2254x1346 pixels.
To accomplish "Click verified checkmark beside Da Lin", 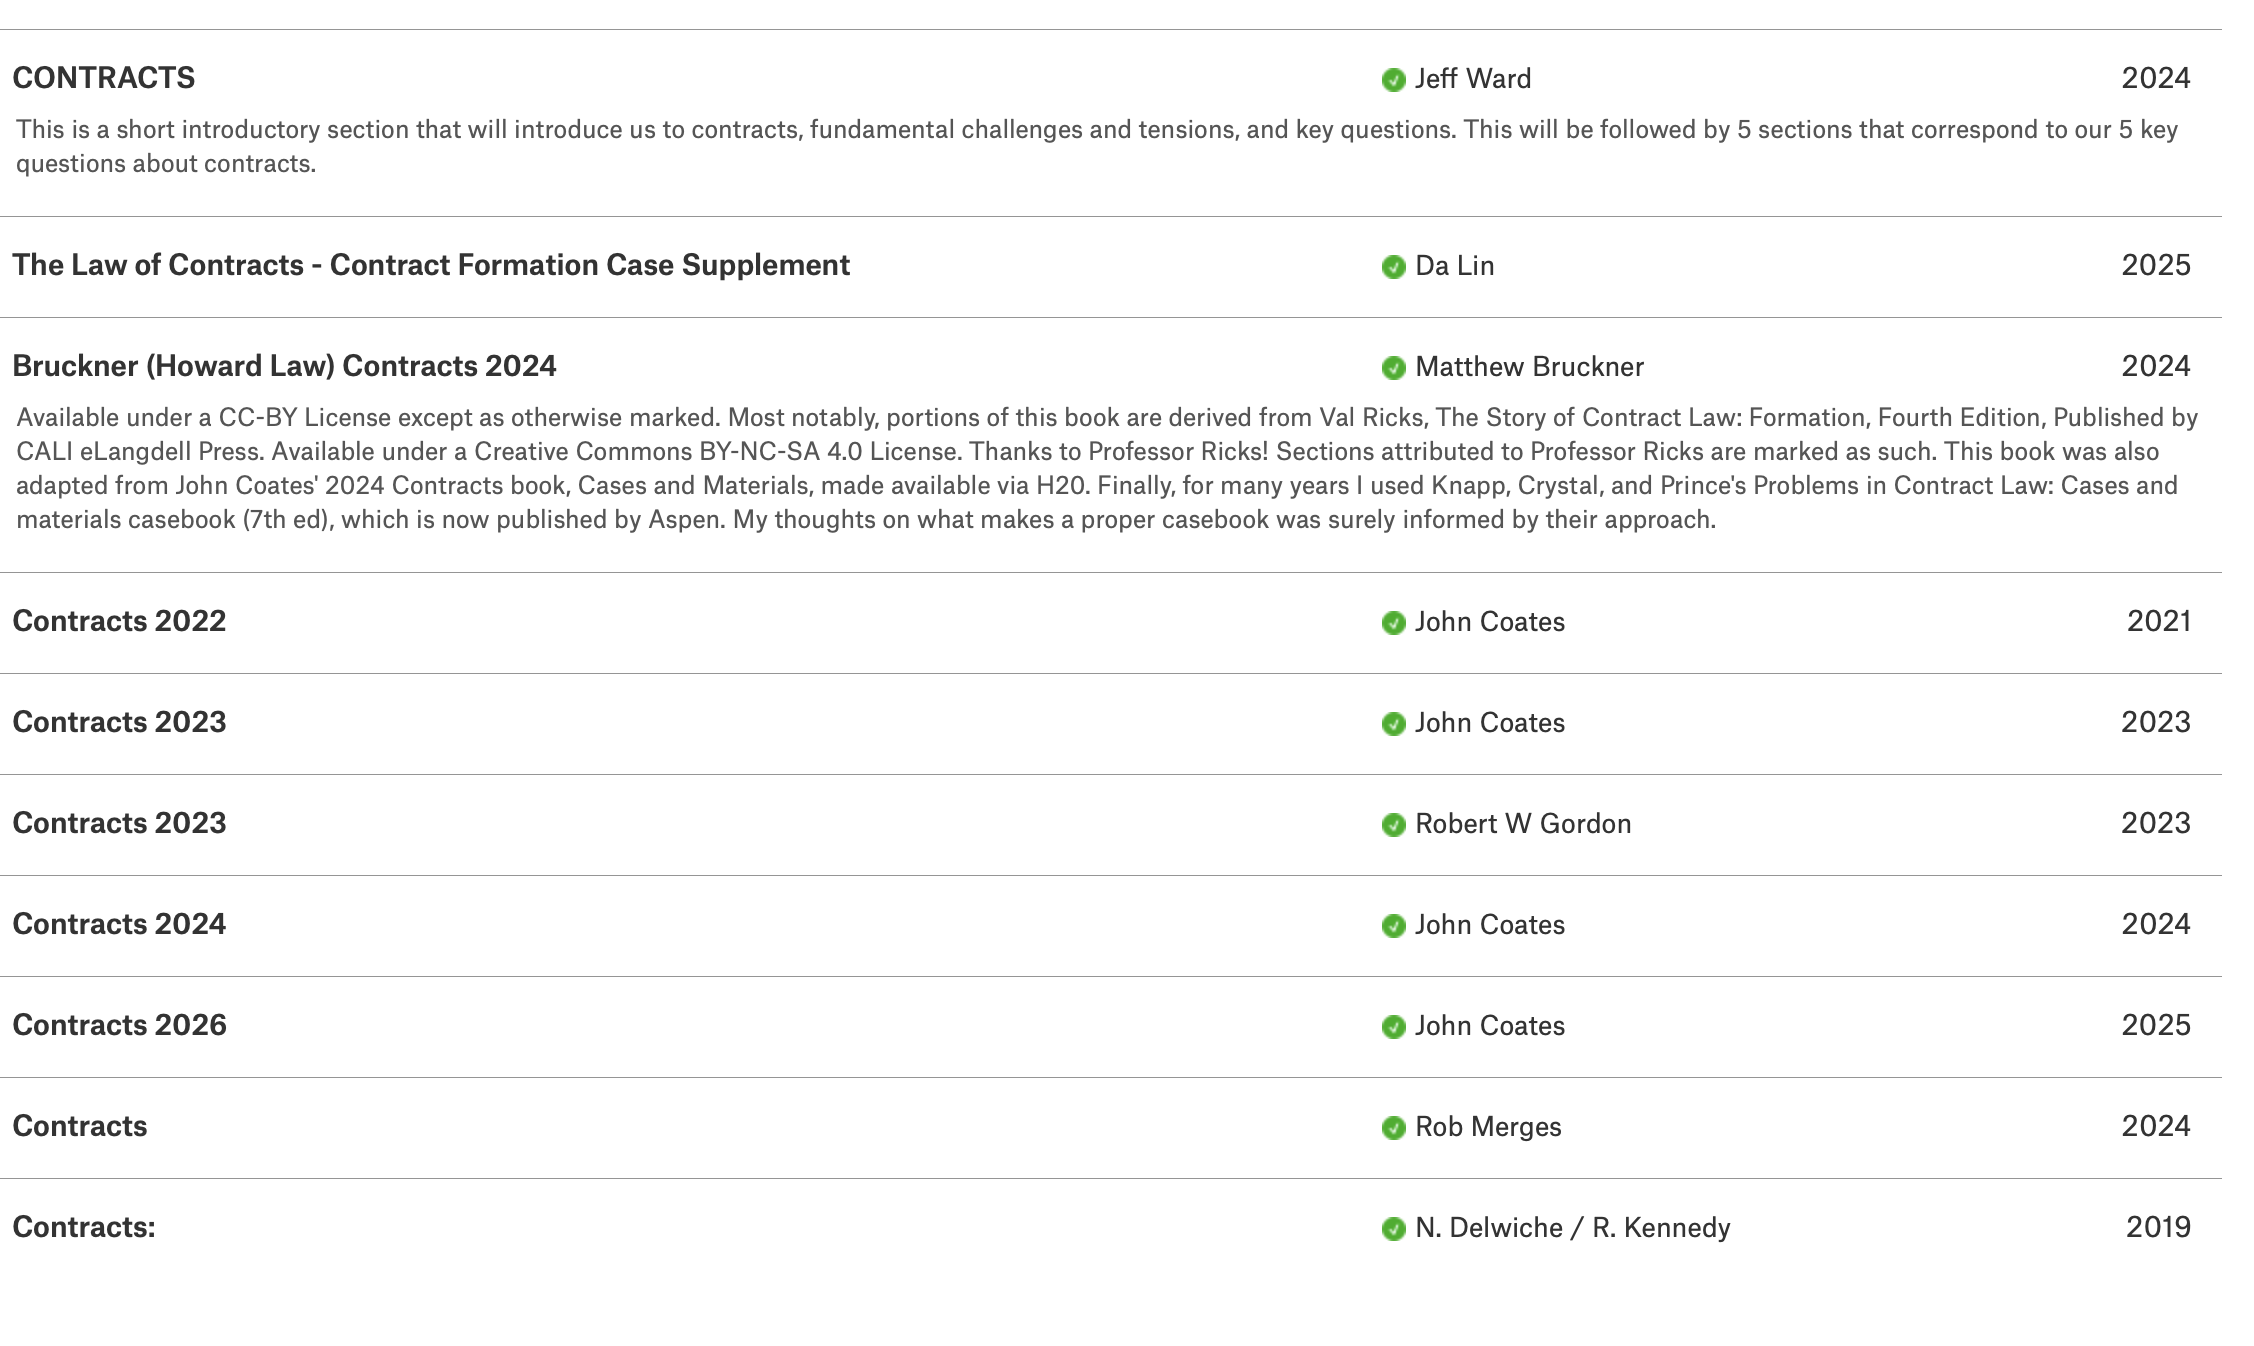I will coord(1393,267).
